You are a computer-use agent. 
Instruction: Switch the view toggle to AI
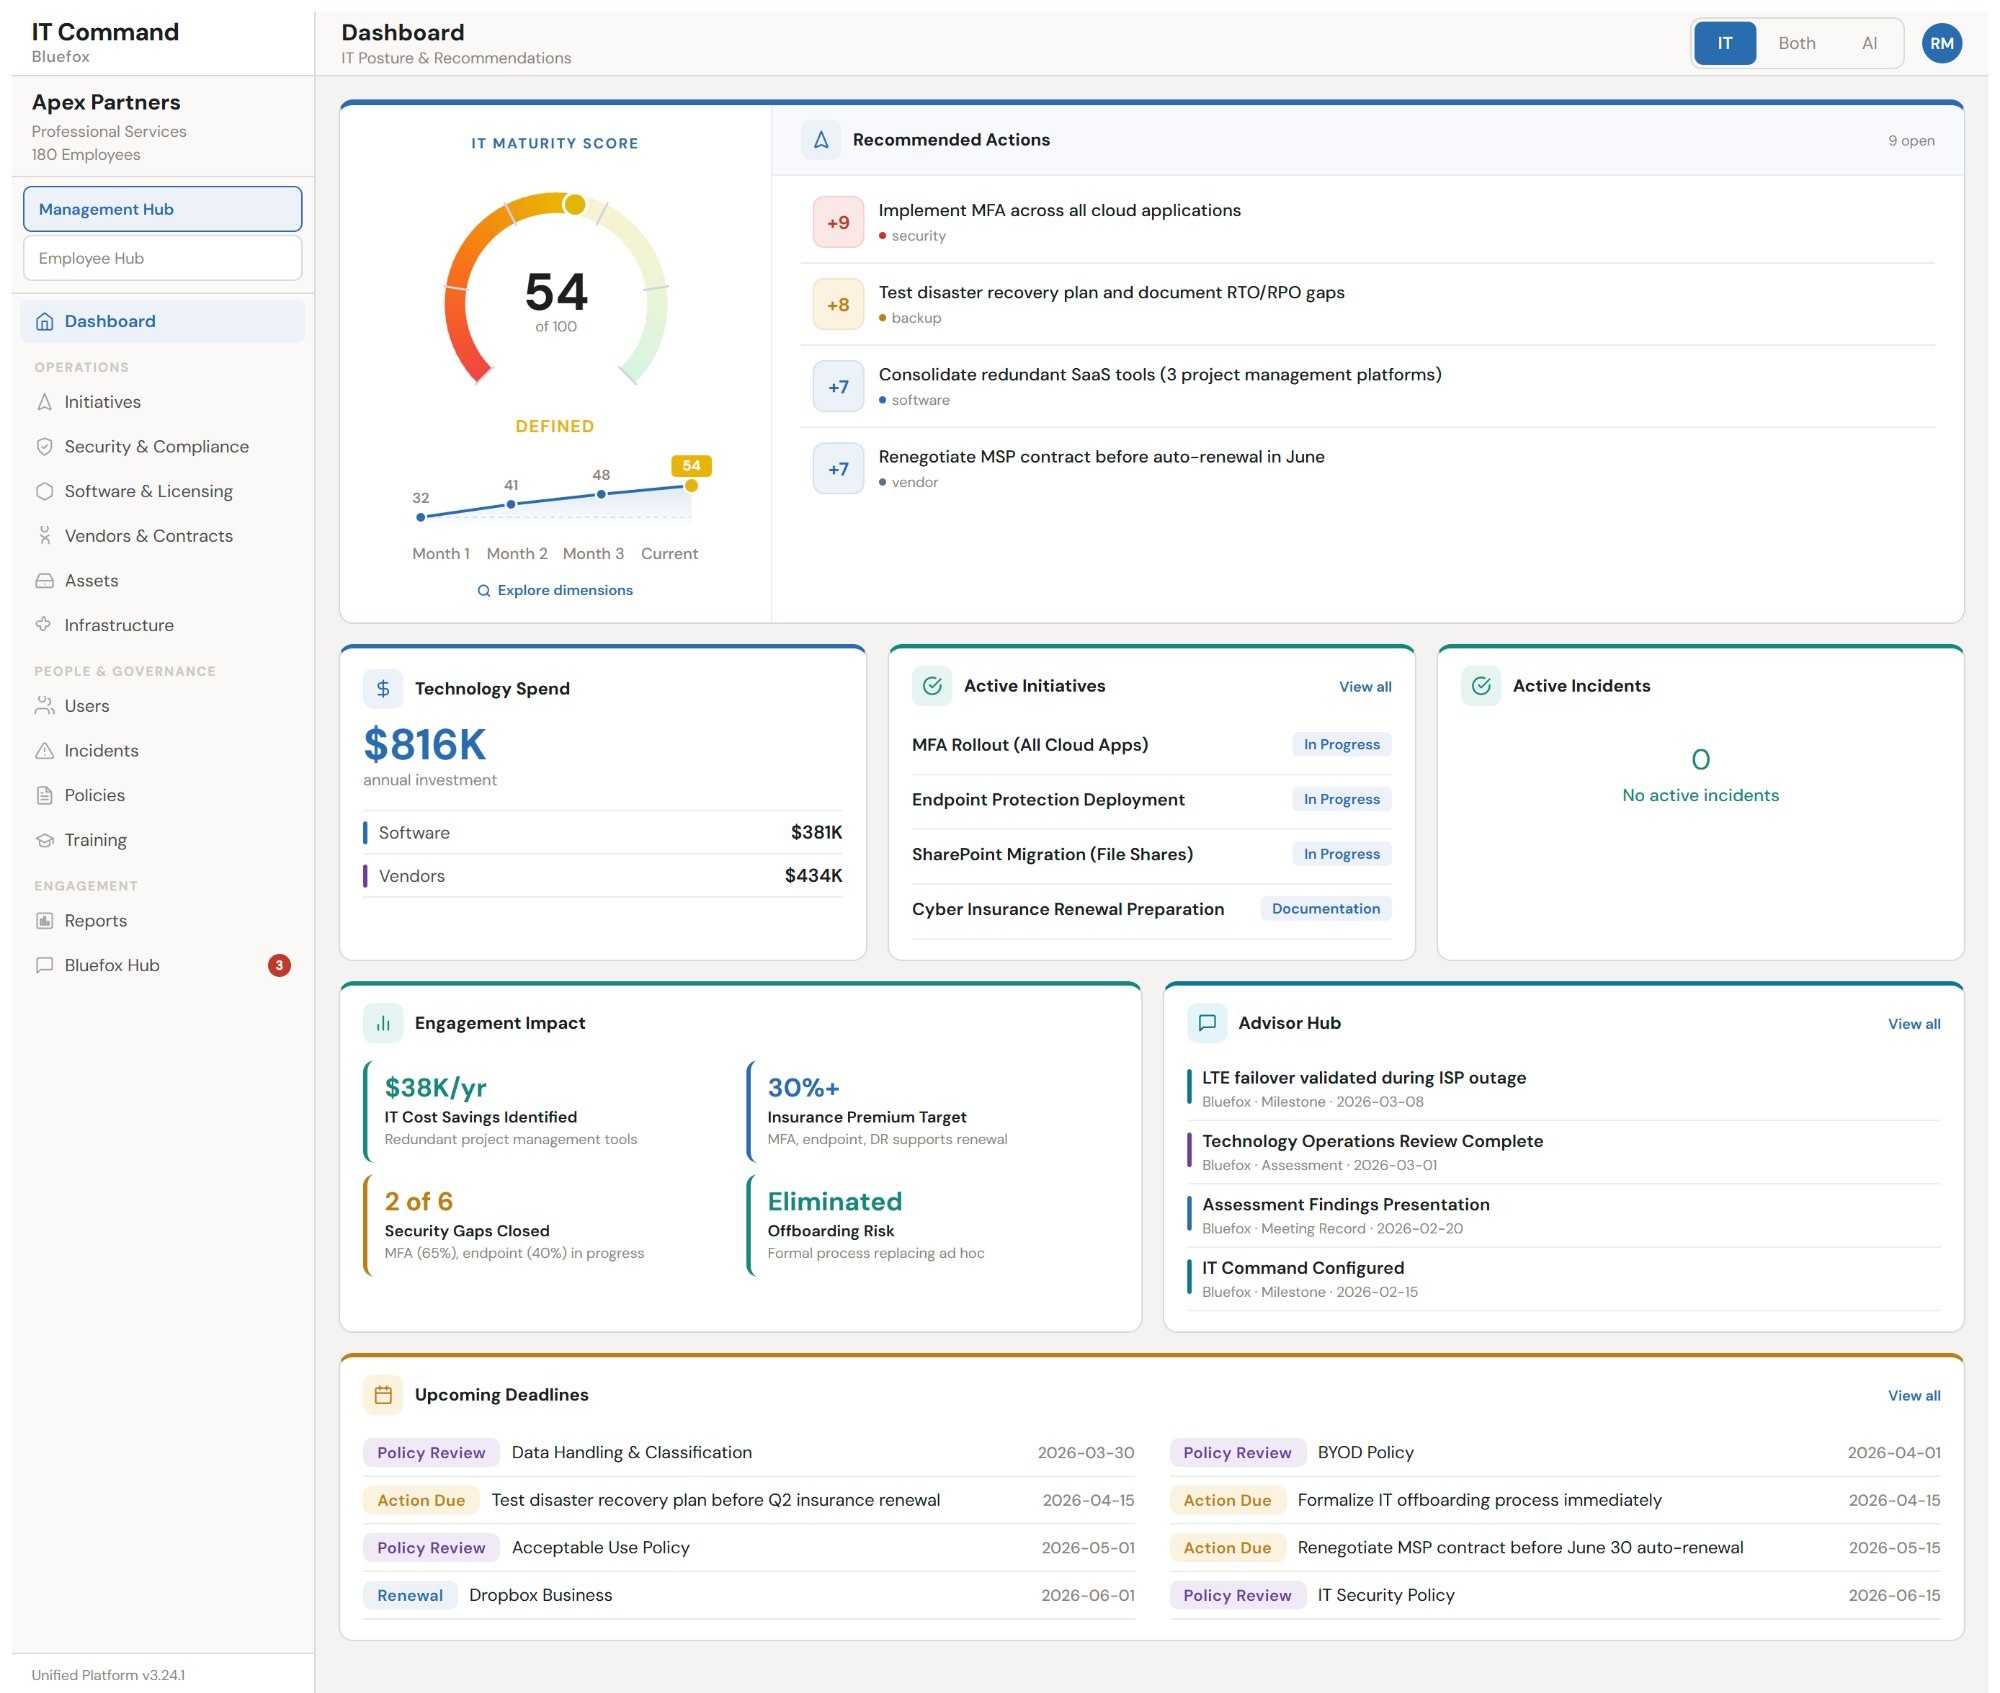pyautogui.click(x=1868, y=42)
